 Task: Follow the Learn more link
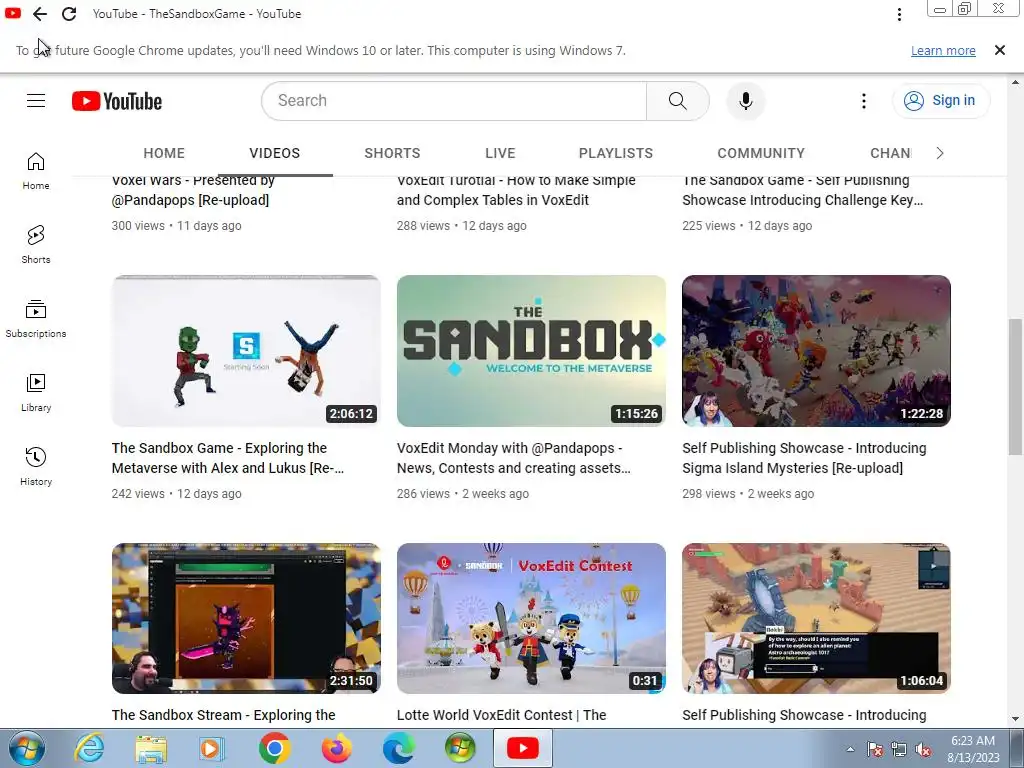click(x=943, y=51)
